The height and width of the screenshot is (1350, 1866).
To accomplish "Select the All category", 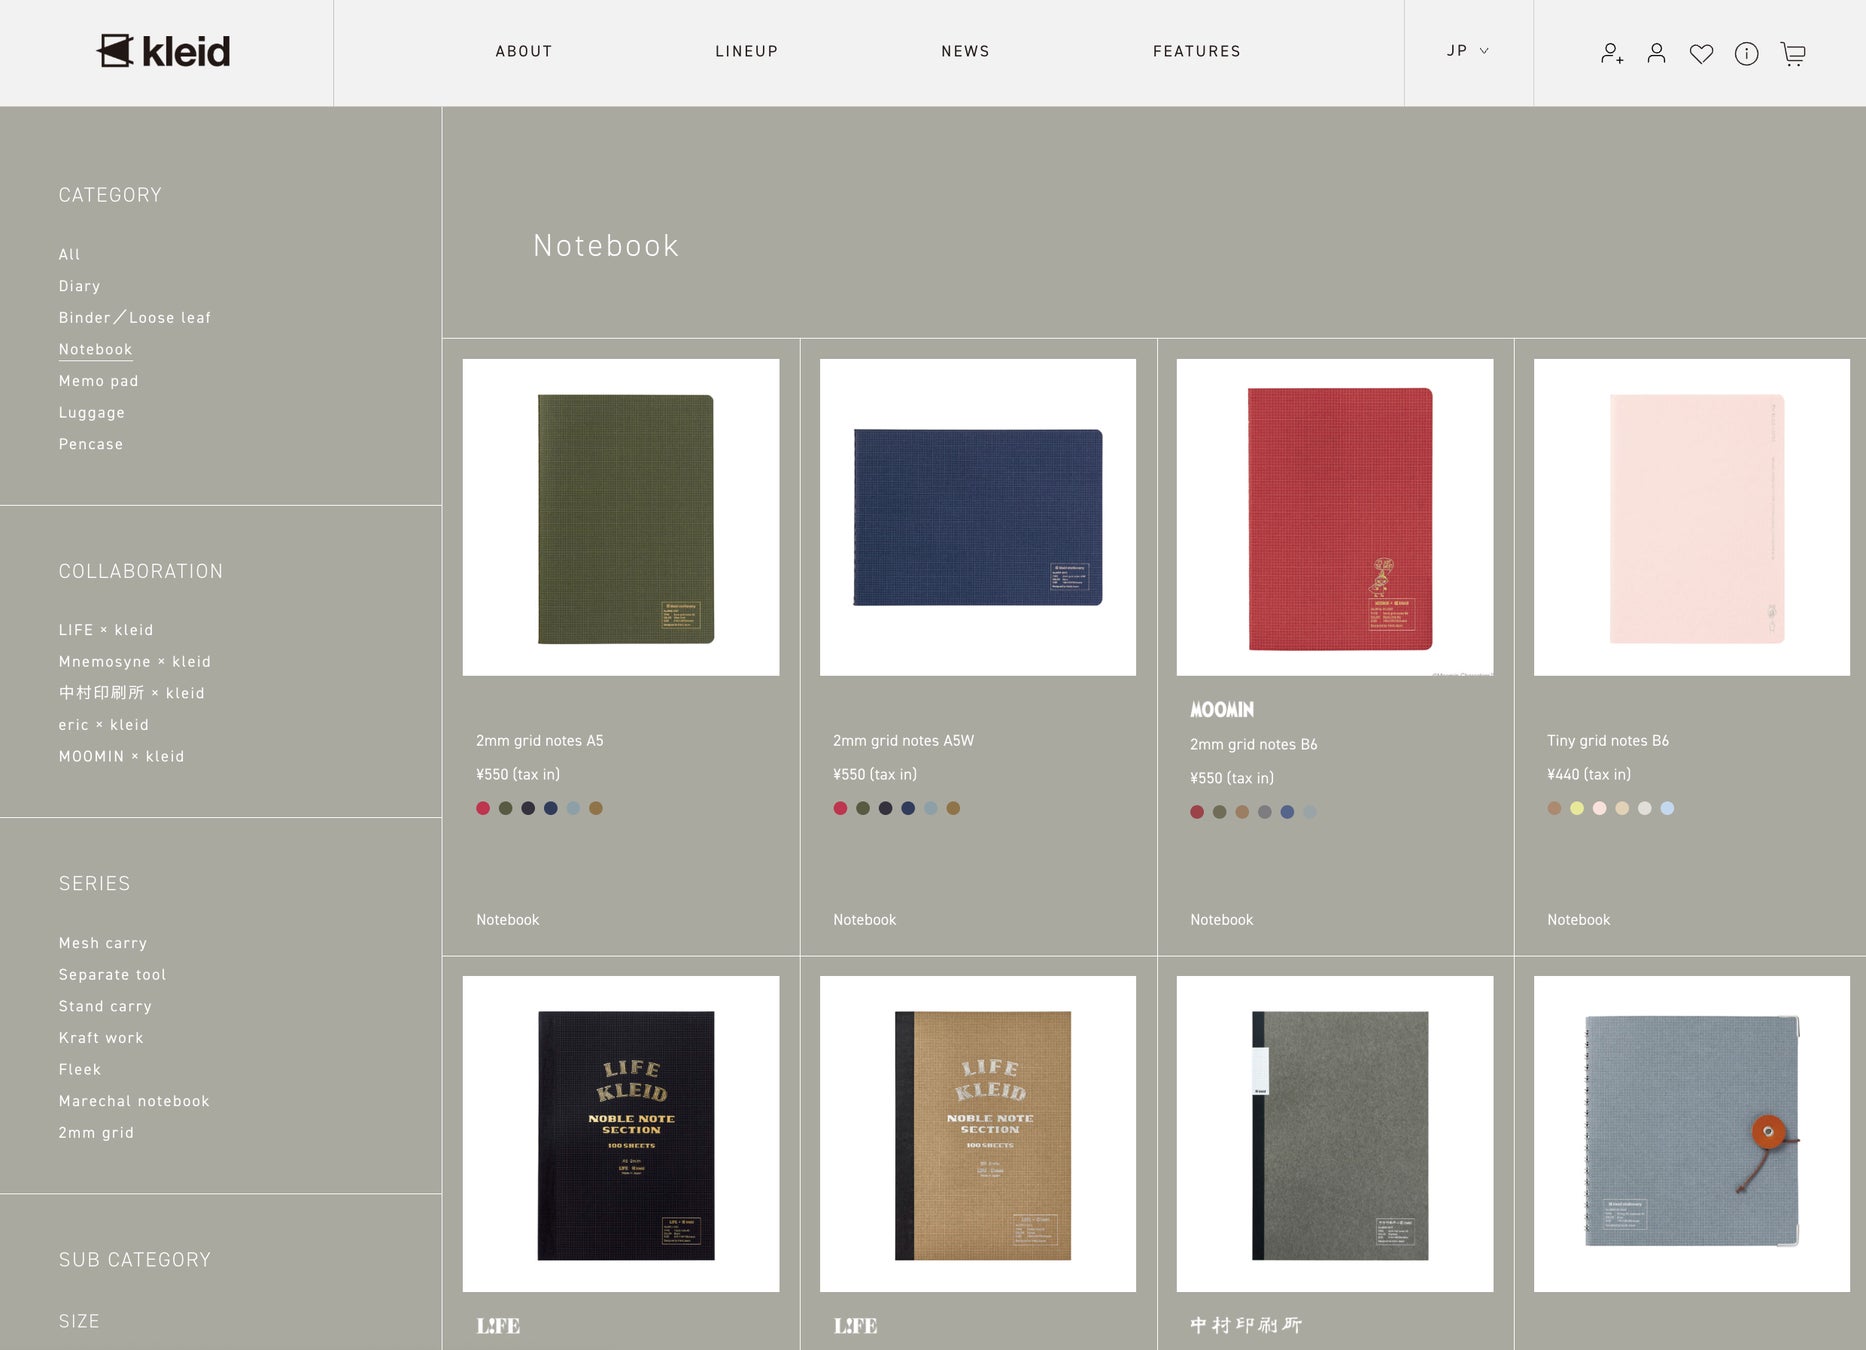I will [69, 255].
